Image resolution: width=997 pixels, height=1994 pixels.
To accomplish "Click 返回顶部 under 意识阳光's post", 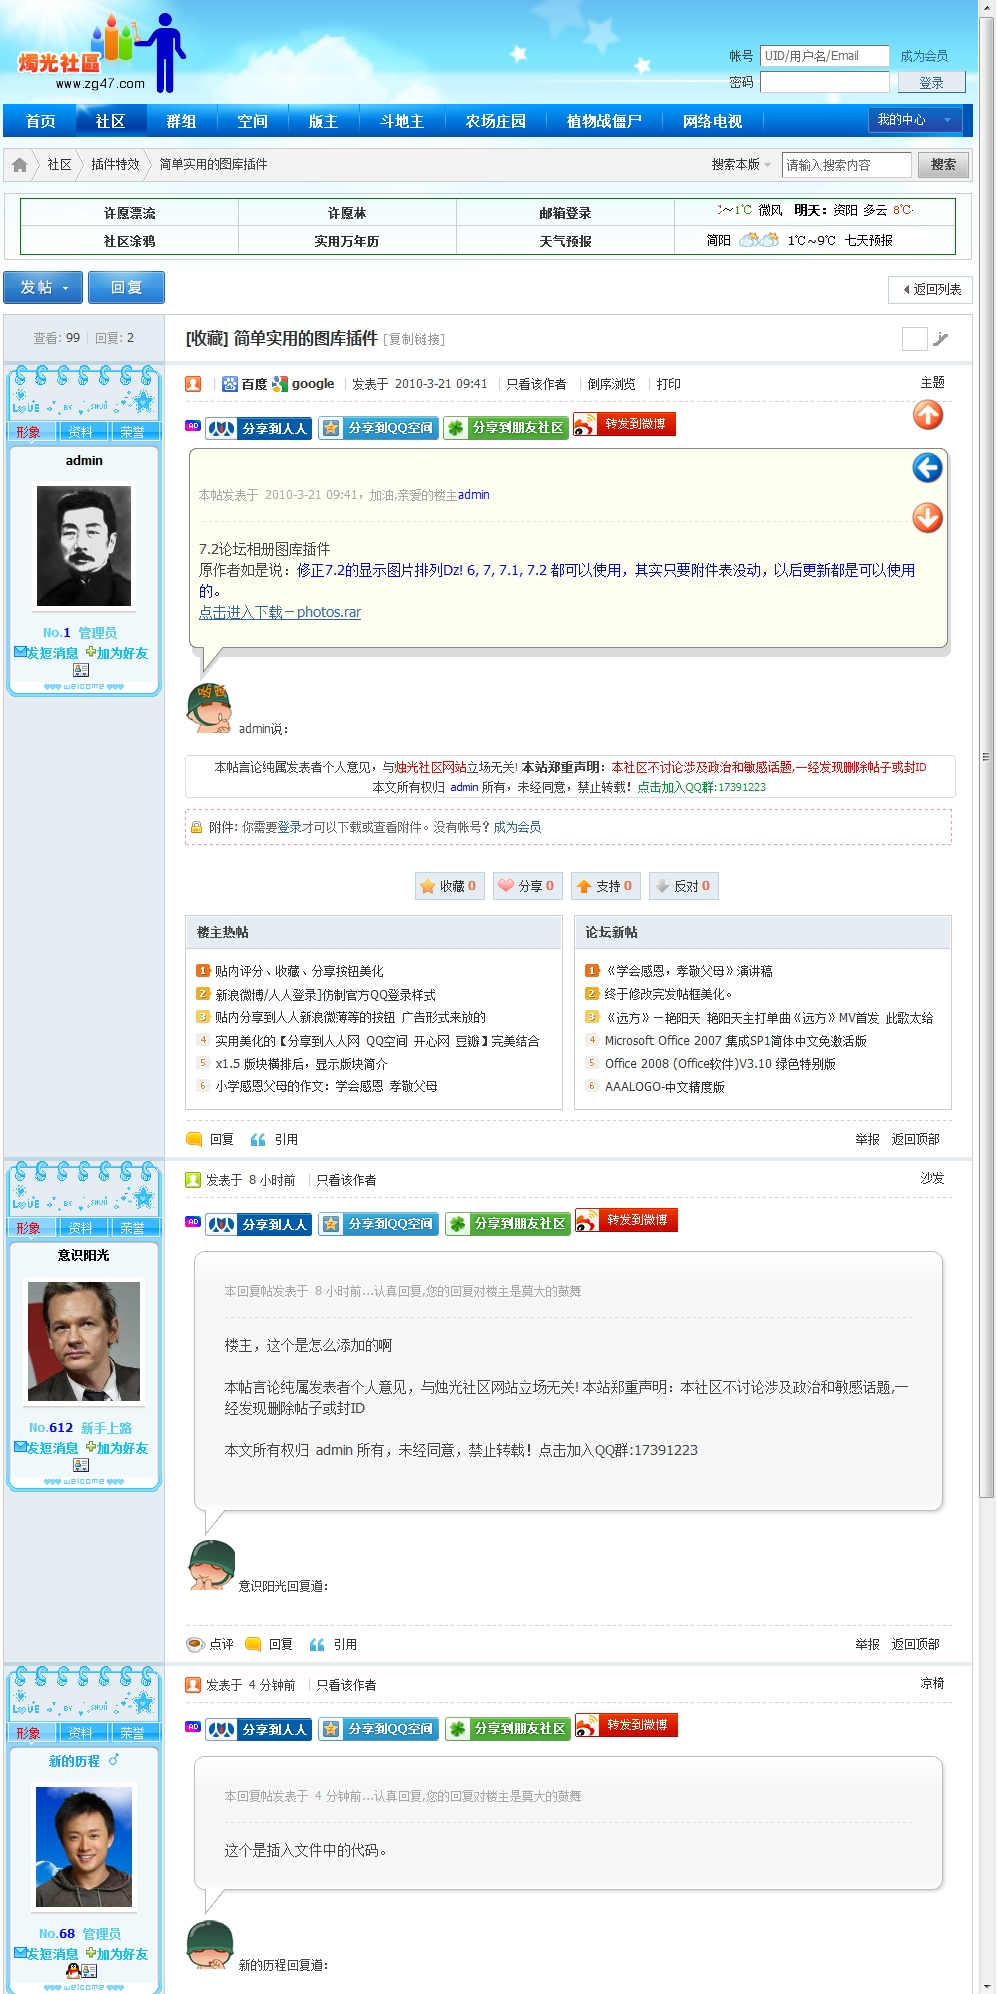I will click(915, 1644).
